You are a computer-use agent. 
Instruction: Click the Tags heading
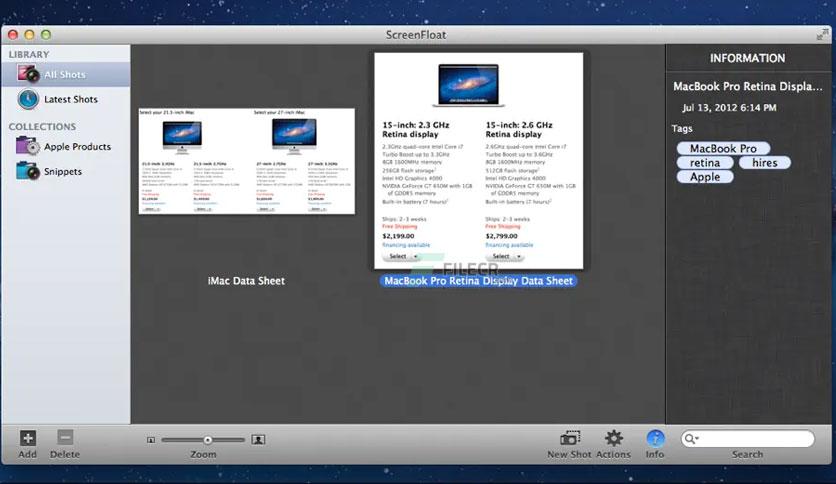click(682, 128)
